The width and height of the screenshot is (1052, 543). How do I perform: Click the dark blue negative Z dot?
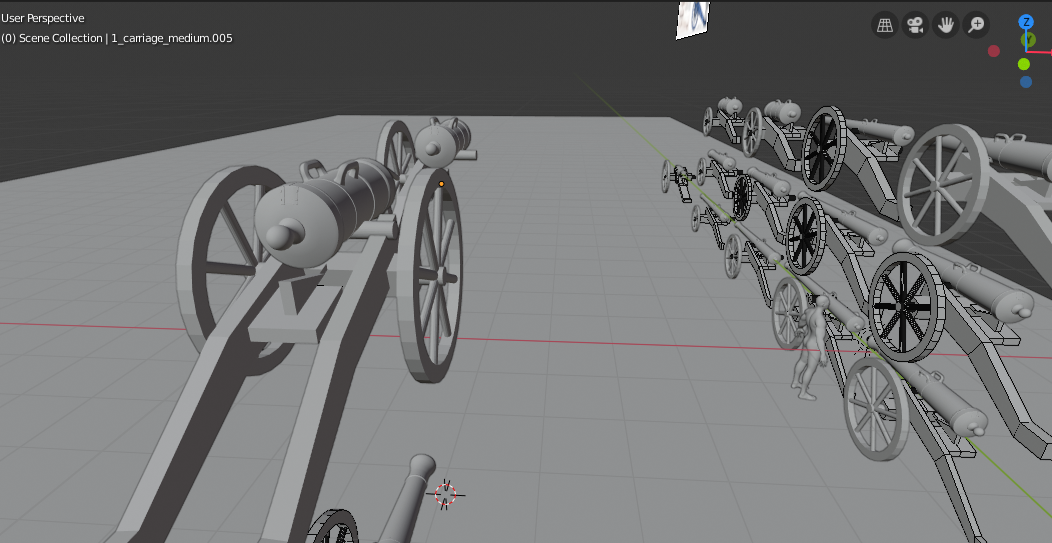coord(1026,82)
